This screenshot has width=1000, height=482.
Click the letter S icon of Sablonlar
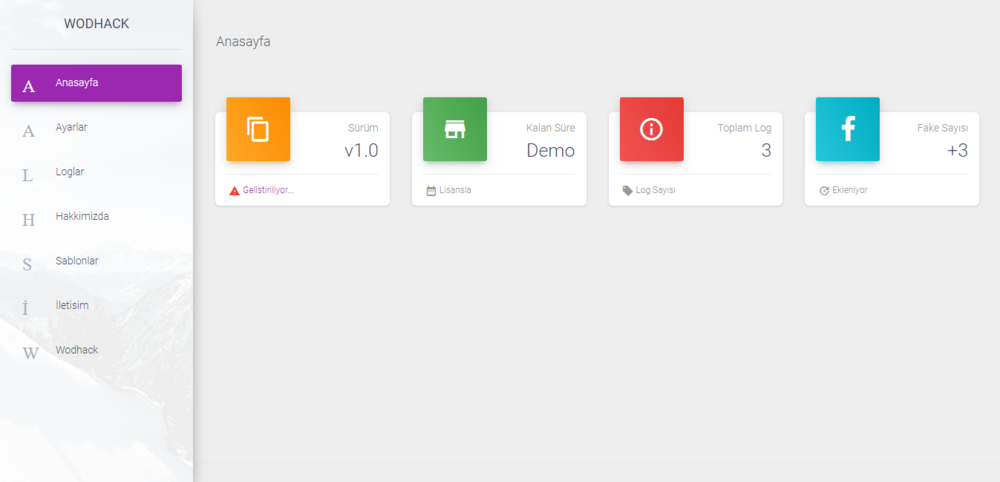(x=27, y=265)
